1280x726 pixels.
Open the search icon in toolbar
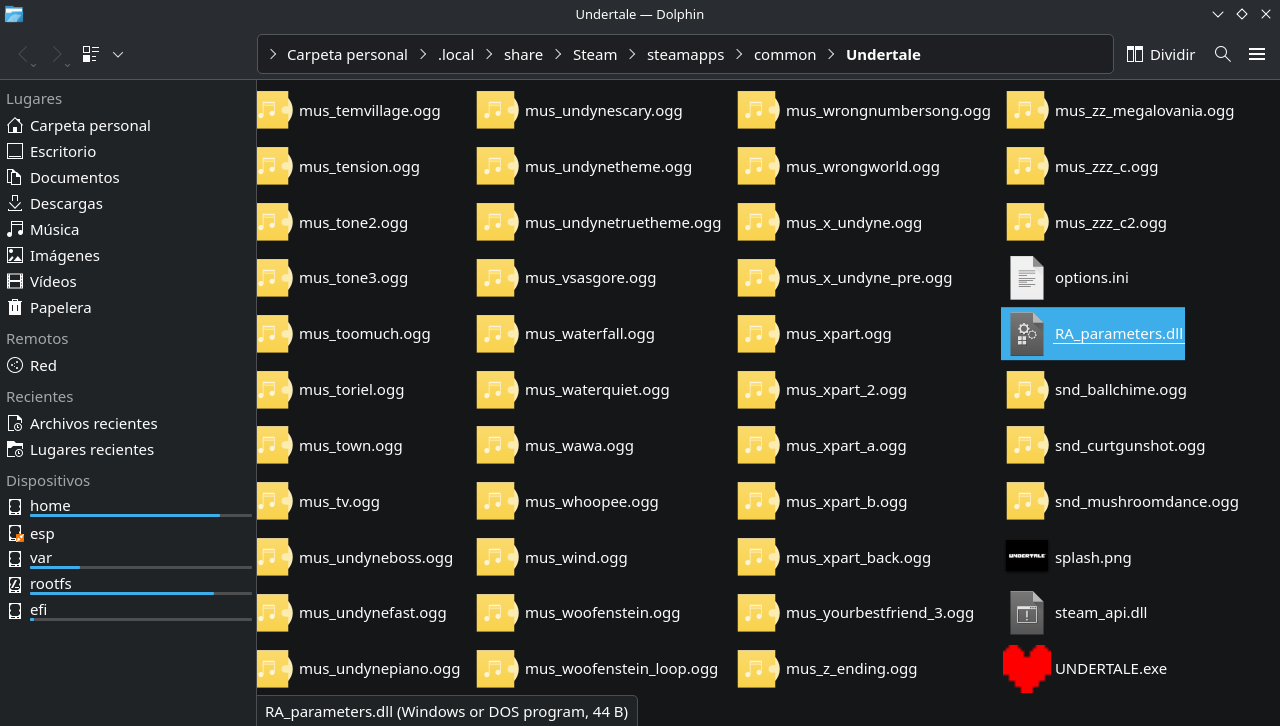[1222, 54]
